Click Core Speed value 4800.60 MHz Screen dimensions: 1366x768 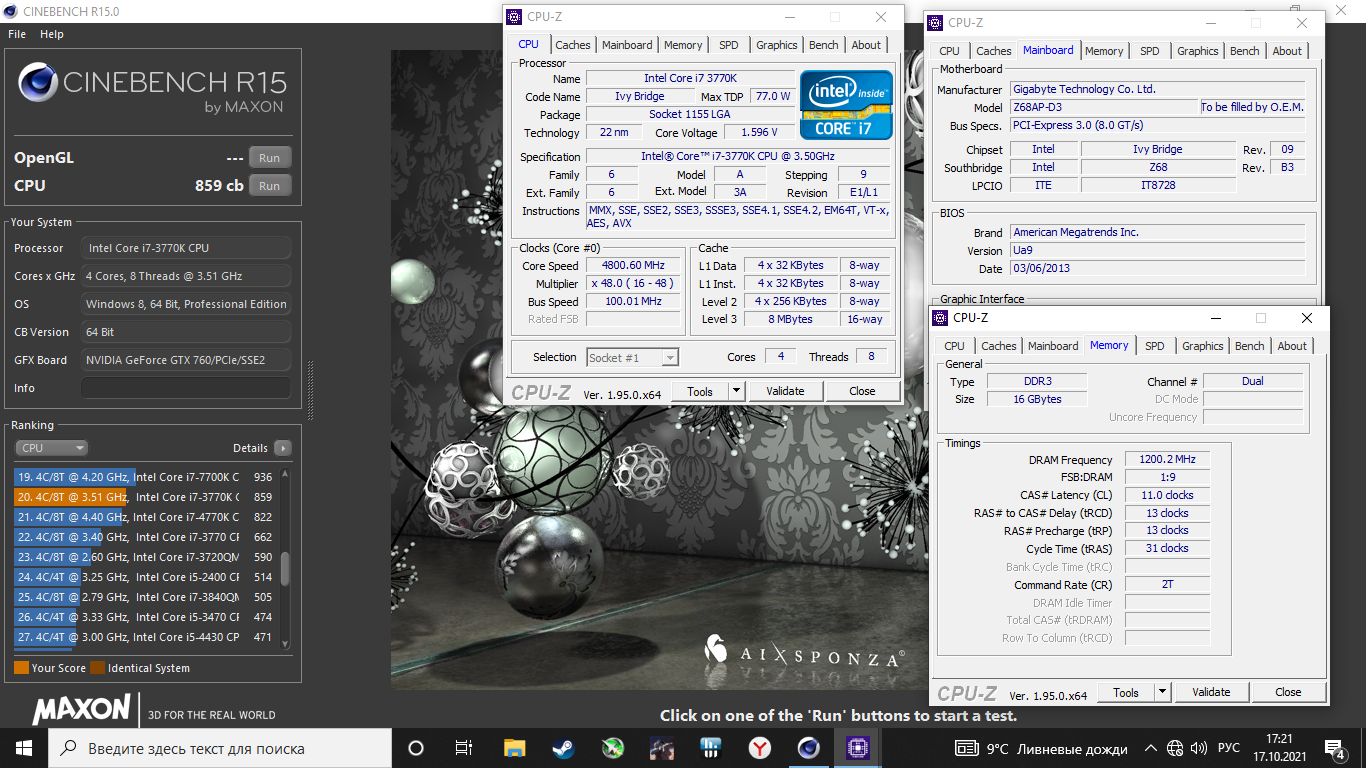click(x=633, y=266)
